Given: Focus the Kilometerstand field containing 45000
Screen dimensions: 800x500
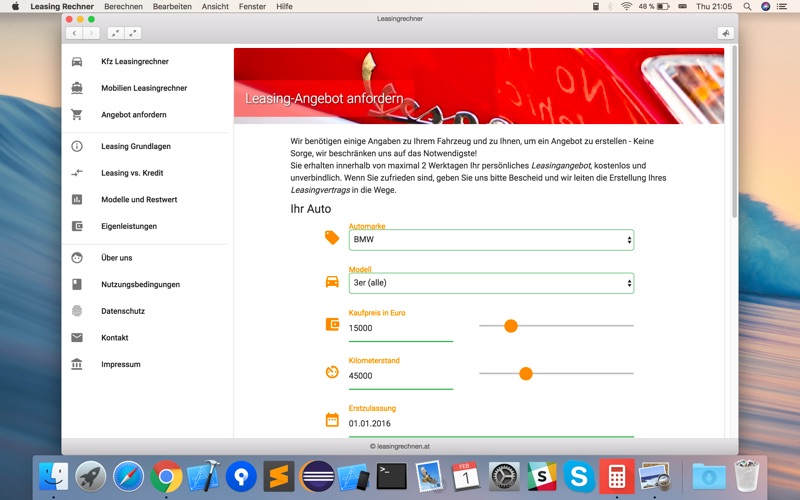Looking at the screenshot, I should (401, 376).
